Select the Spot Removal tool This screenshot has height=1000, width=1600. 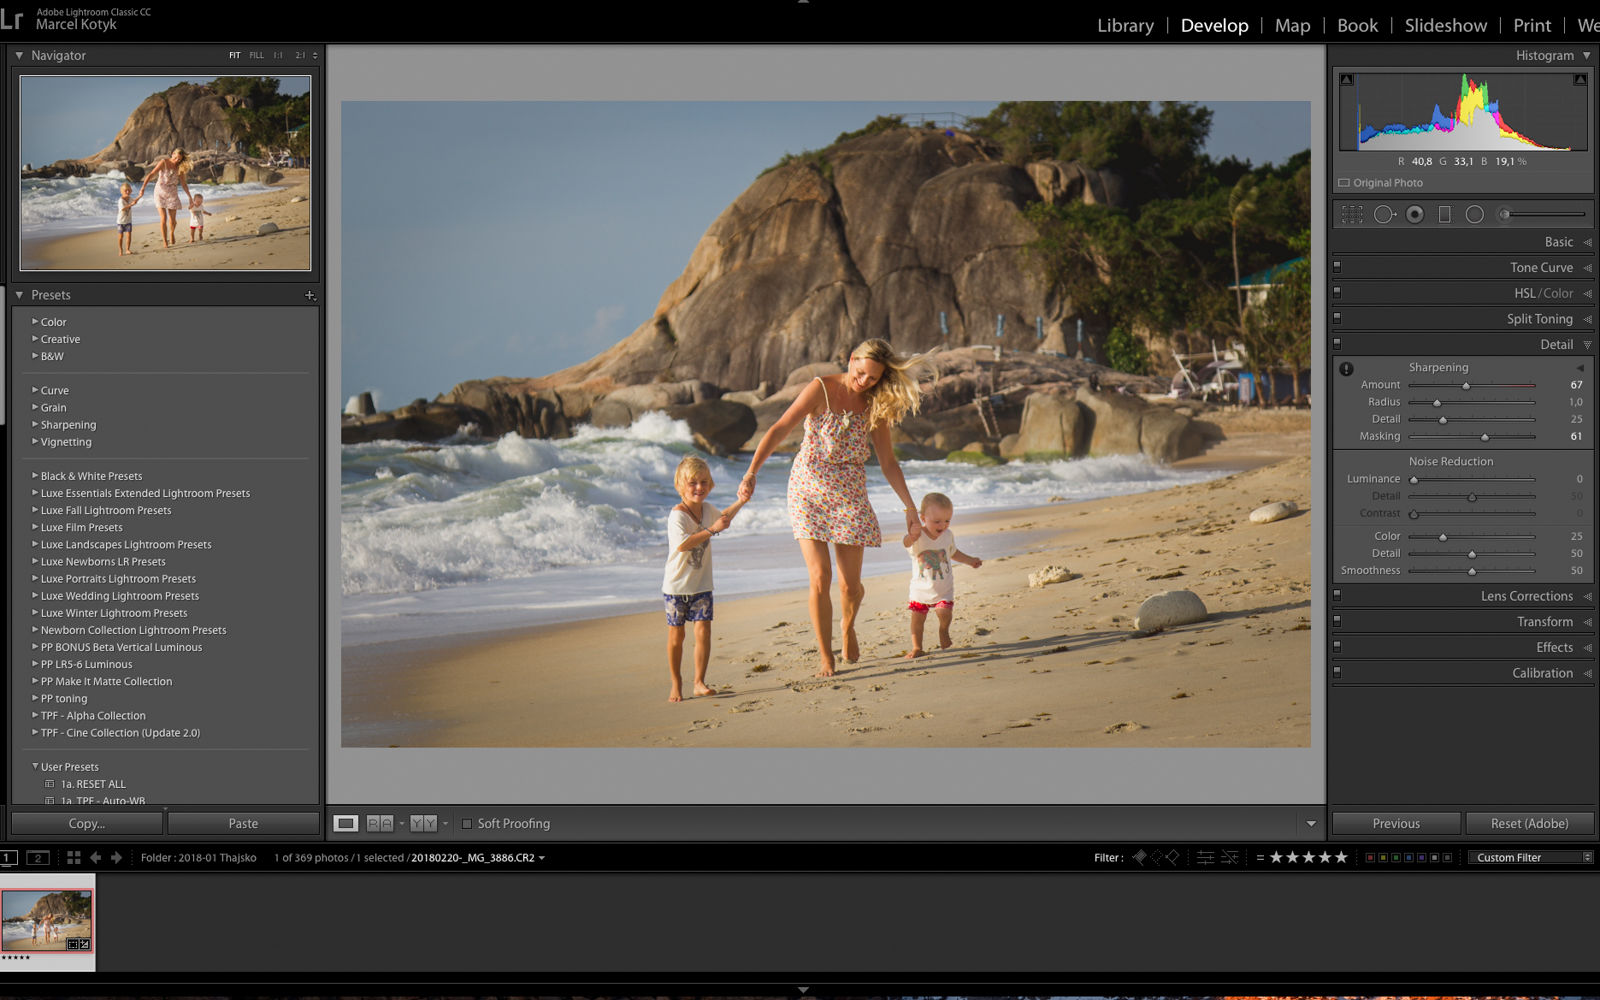point(1384,214)
